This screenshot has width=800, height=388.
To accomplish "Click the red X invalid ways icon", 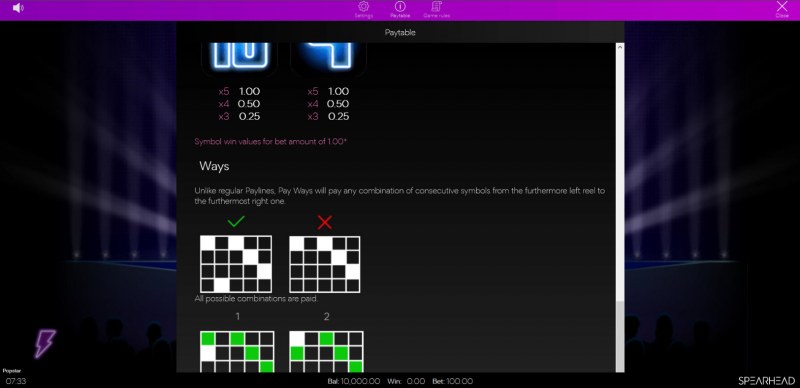I will point(324,222).
